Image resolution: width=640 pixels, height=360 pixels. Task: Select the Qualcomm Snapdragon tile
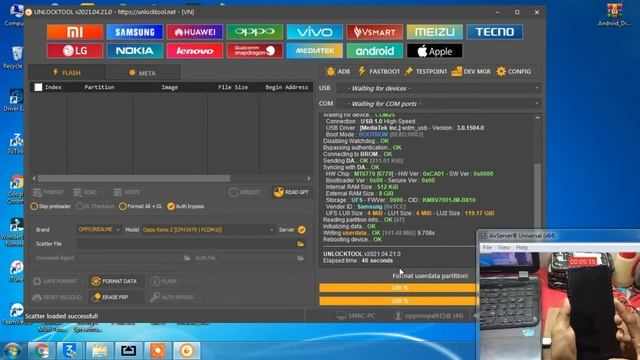(255, 51)
